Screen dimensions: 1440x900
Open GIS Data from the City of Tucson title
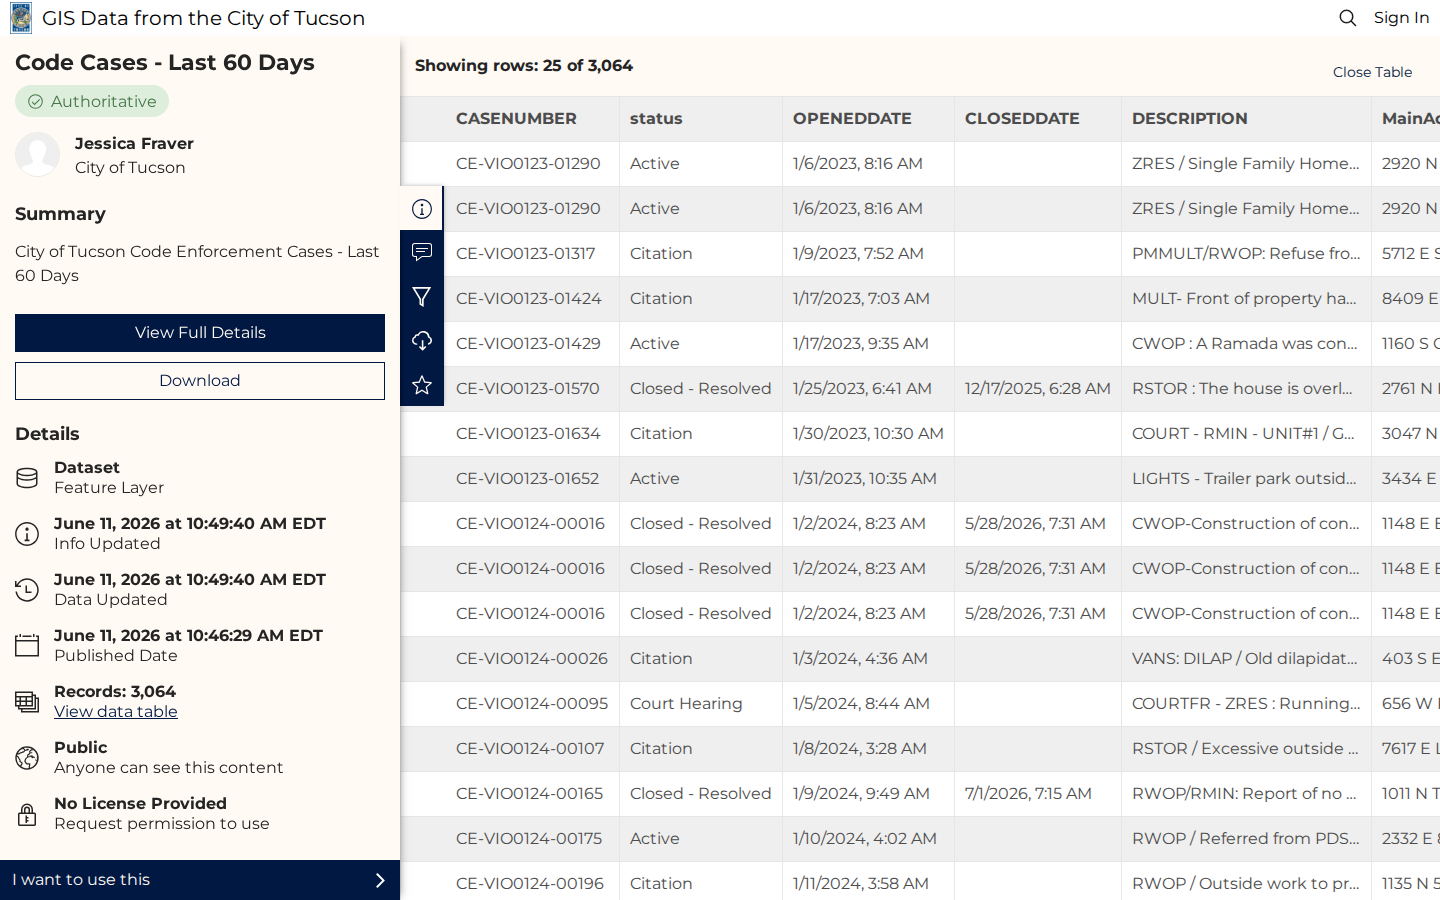(203, 18)
